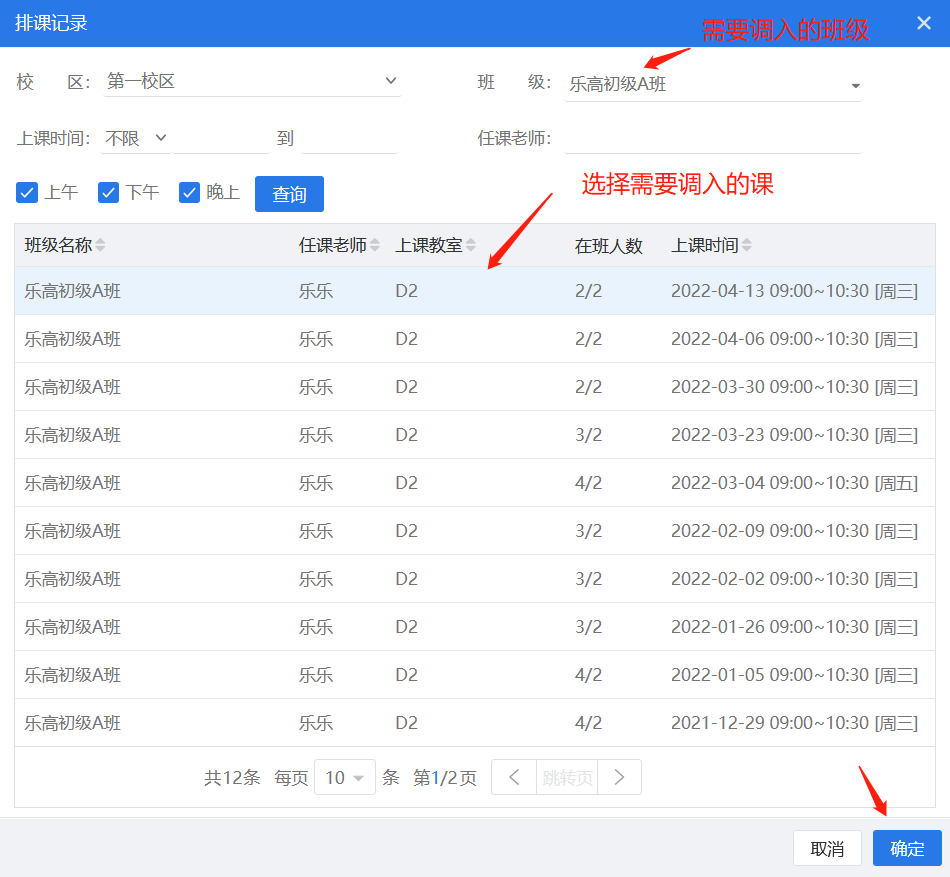950x877 pixels.
Task: Click the end date field after 到
Action: (350, 138)
